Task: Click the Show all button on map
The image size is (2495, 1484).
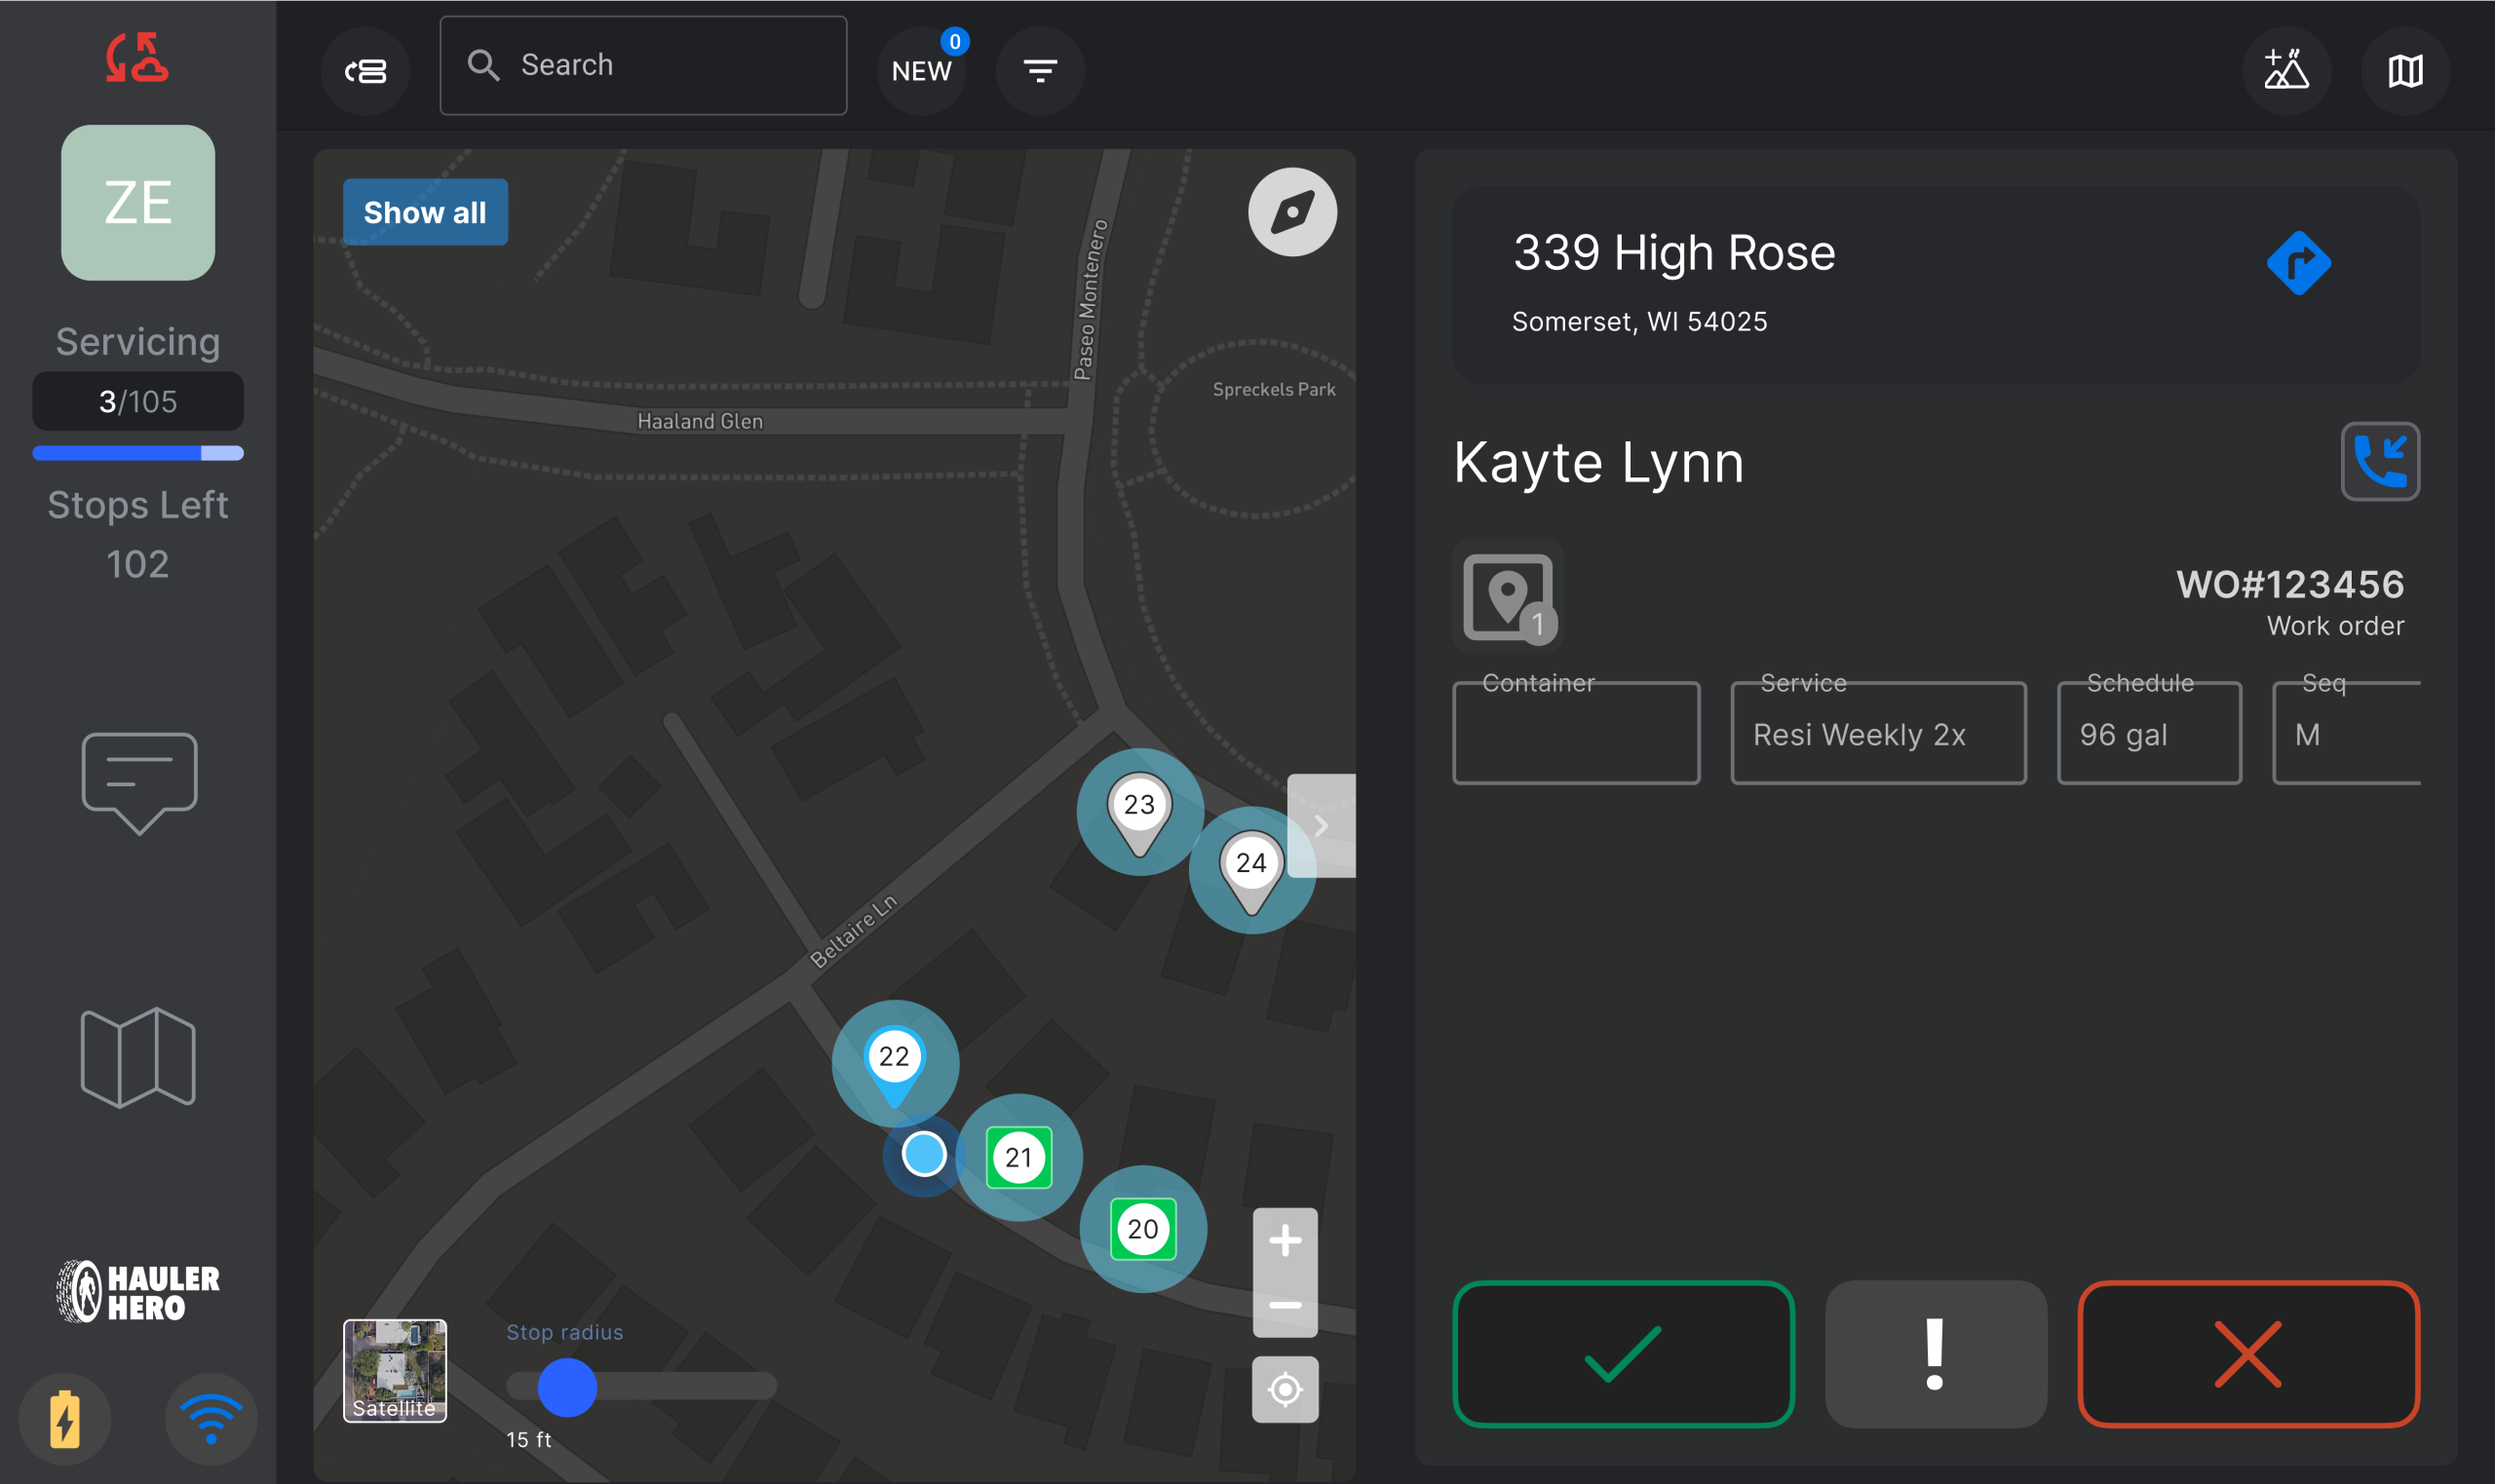Action: click(x=425, y=212)
